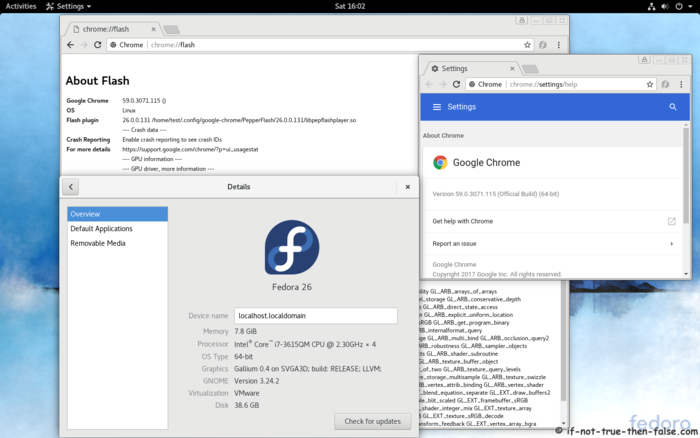
Task: Open Settings app menu in top bar
Action: pyautogui.click(x=69, y=6)
